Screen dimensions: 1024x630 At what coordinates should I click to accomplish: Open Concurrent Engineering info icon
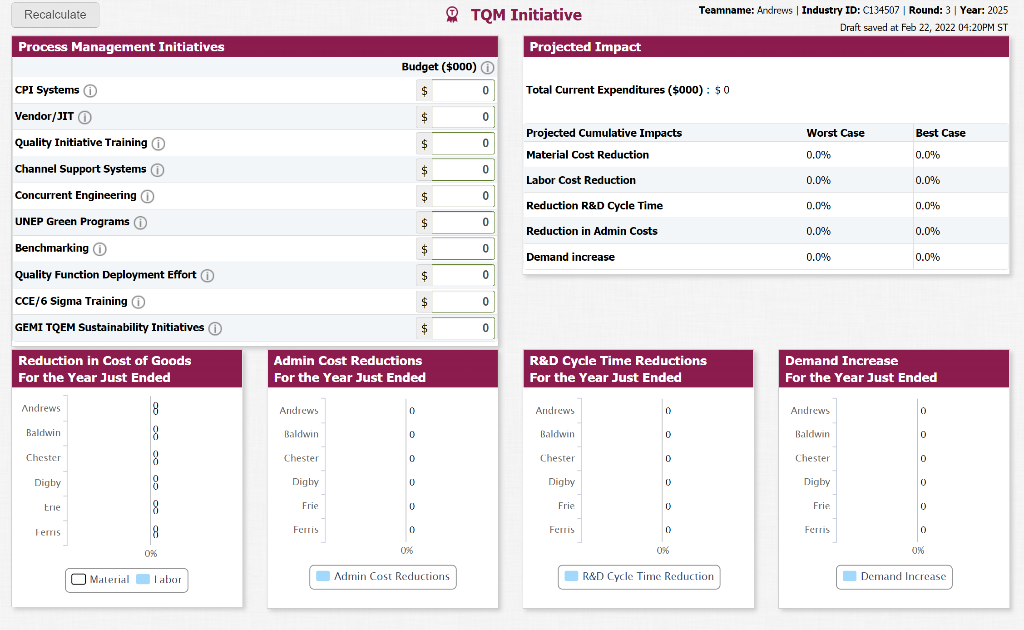[x=148, y=197]
